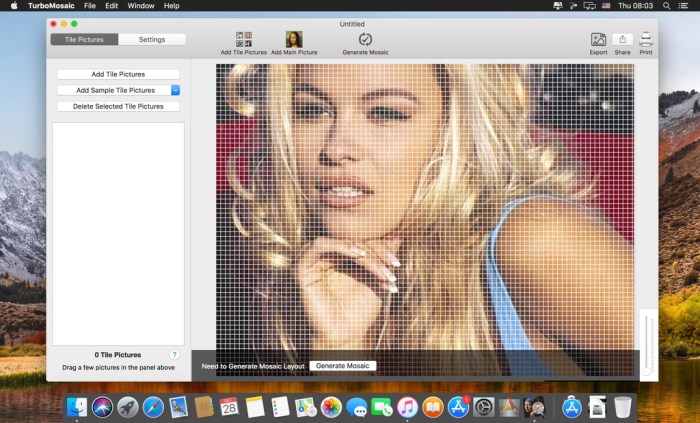Open Safari from the dock

point(153,407)
